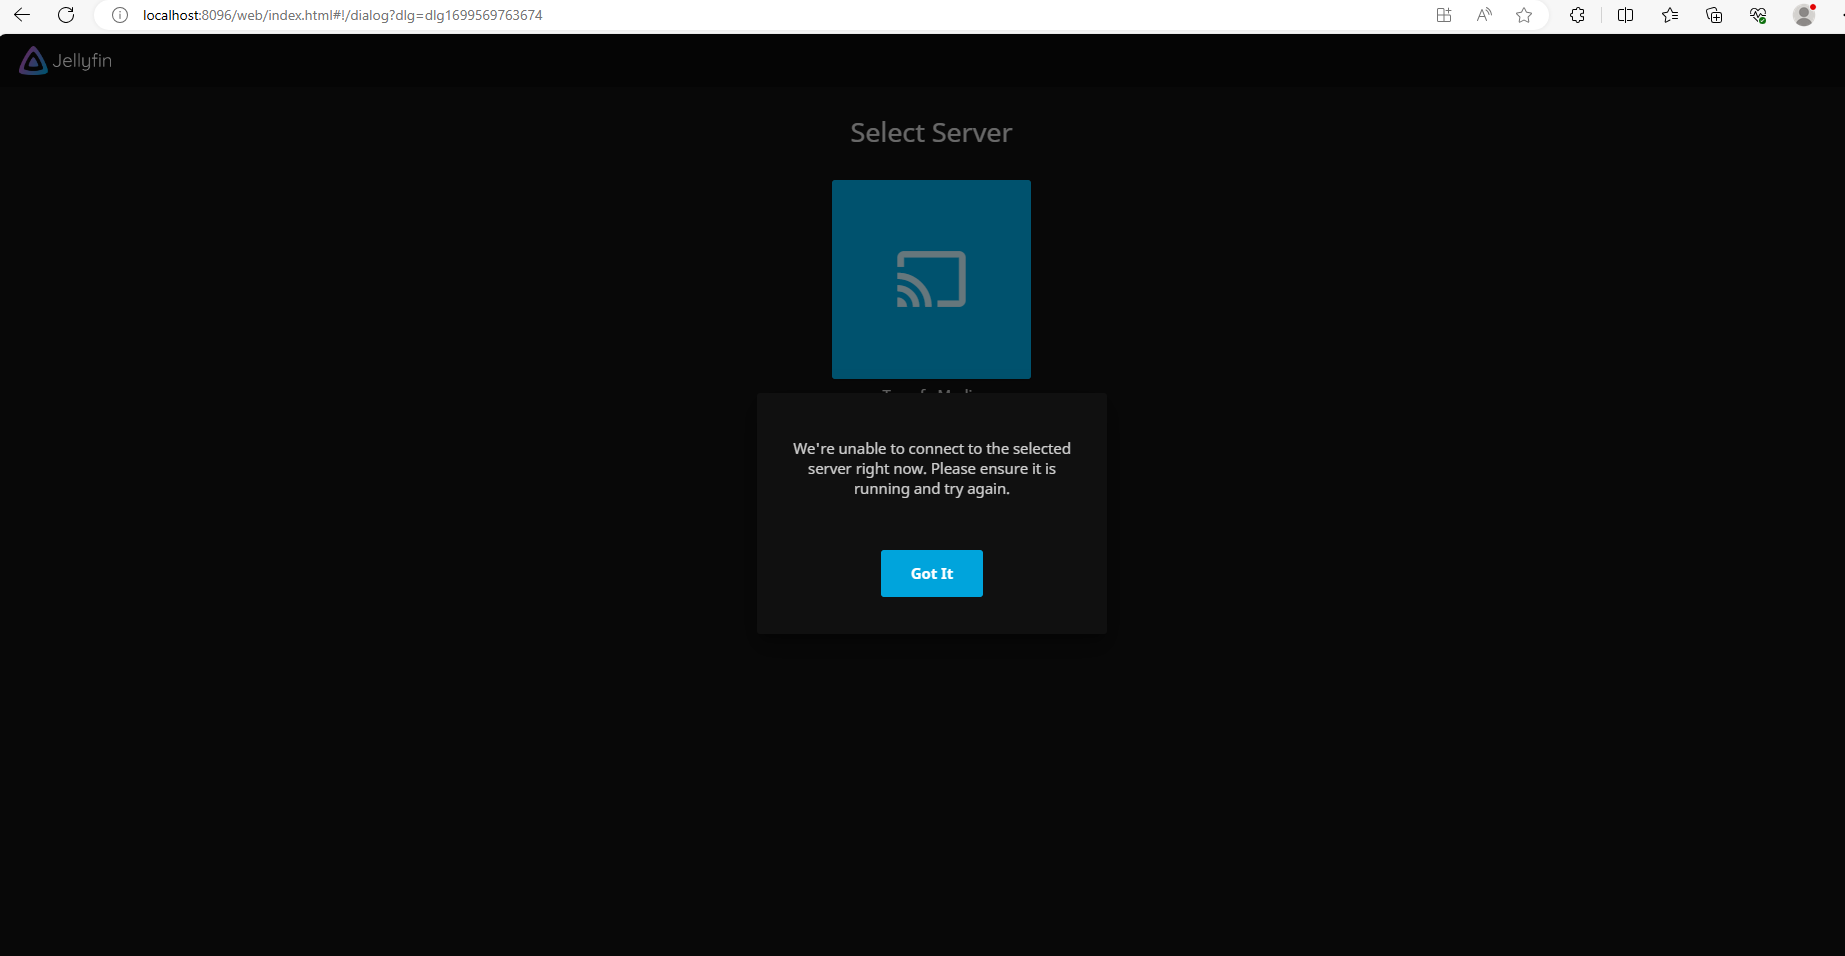This screenshot has height=956, width=1845.
Task: Add page to favorites with star icon
Action: (x=1524, y=15)
